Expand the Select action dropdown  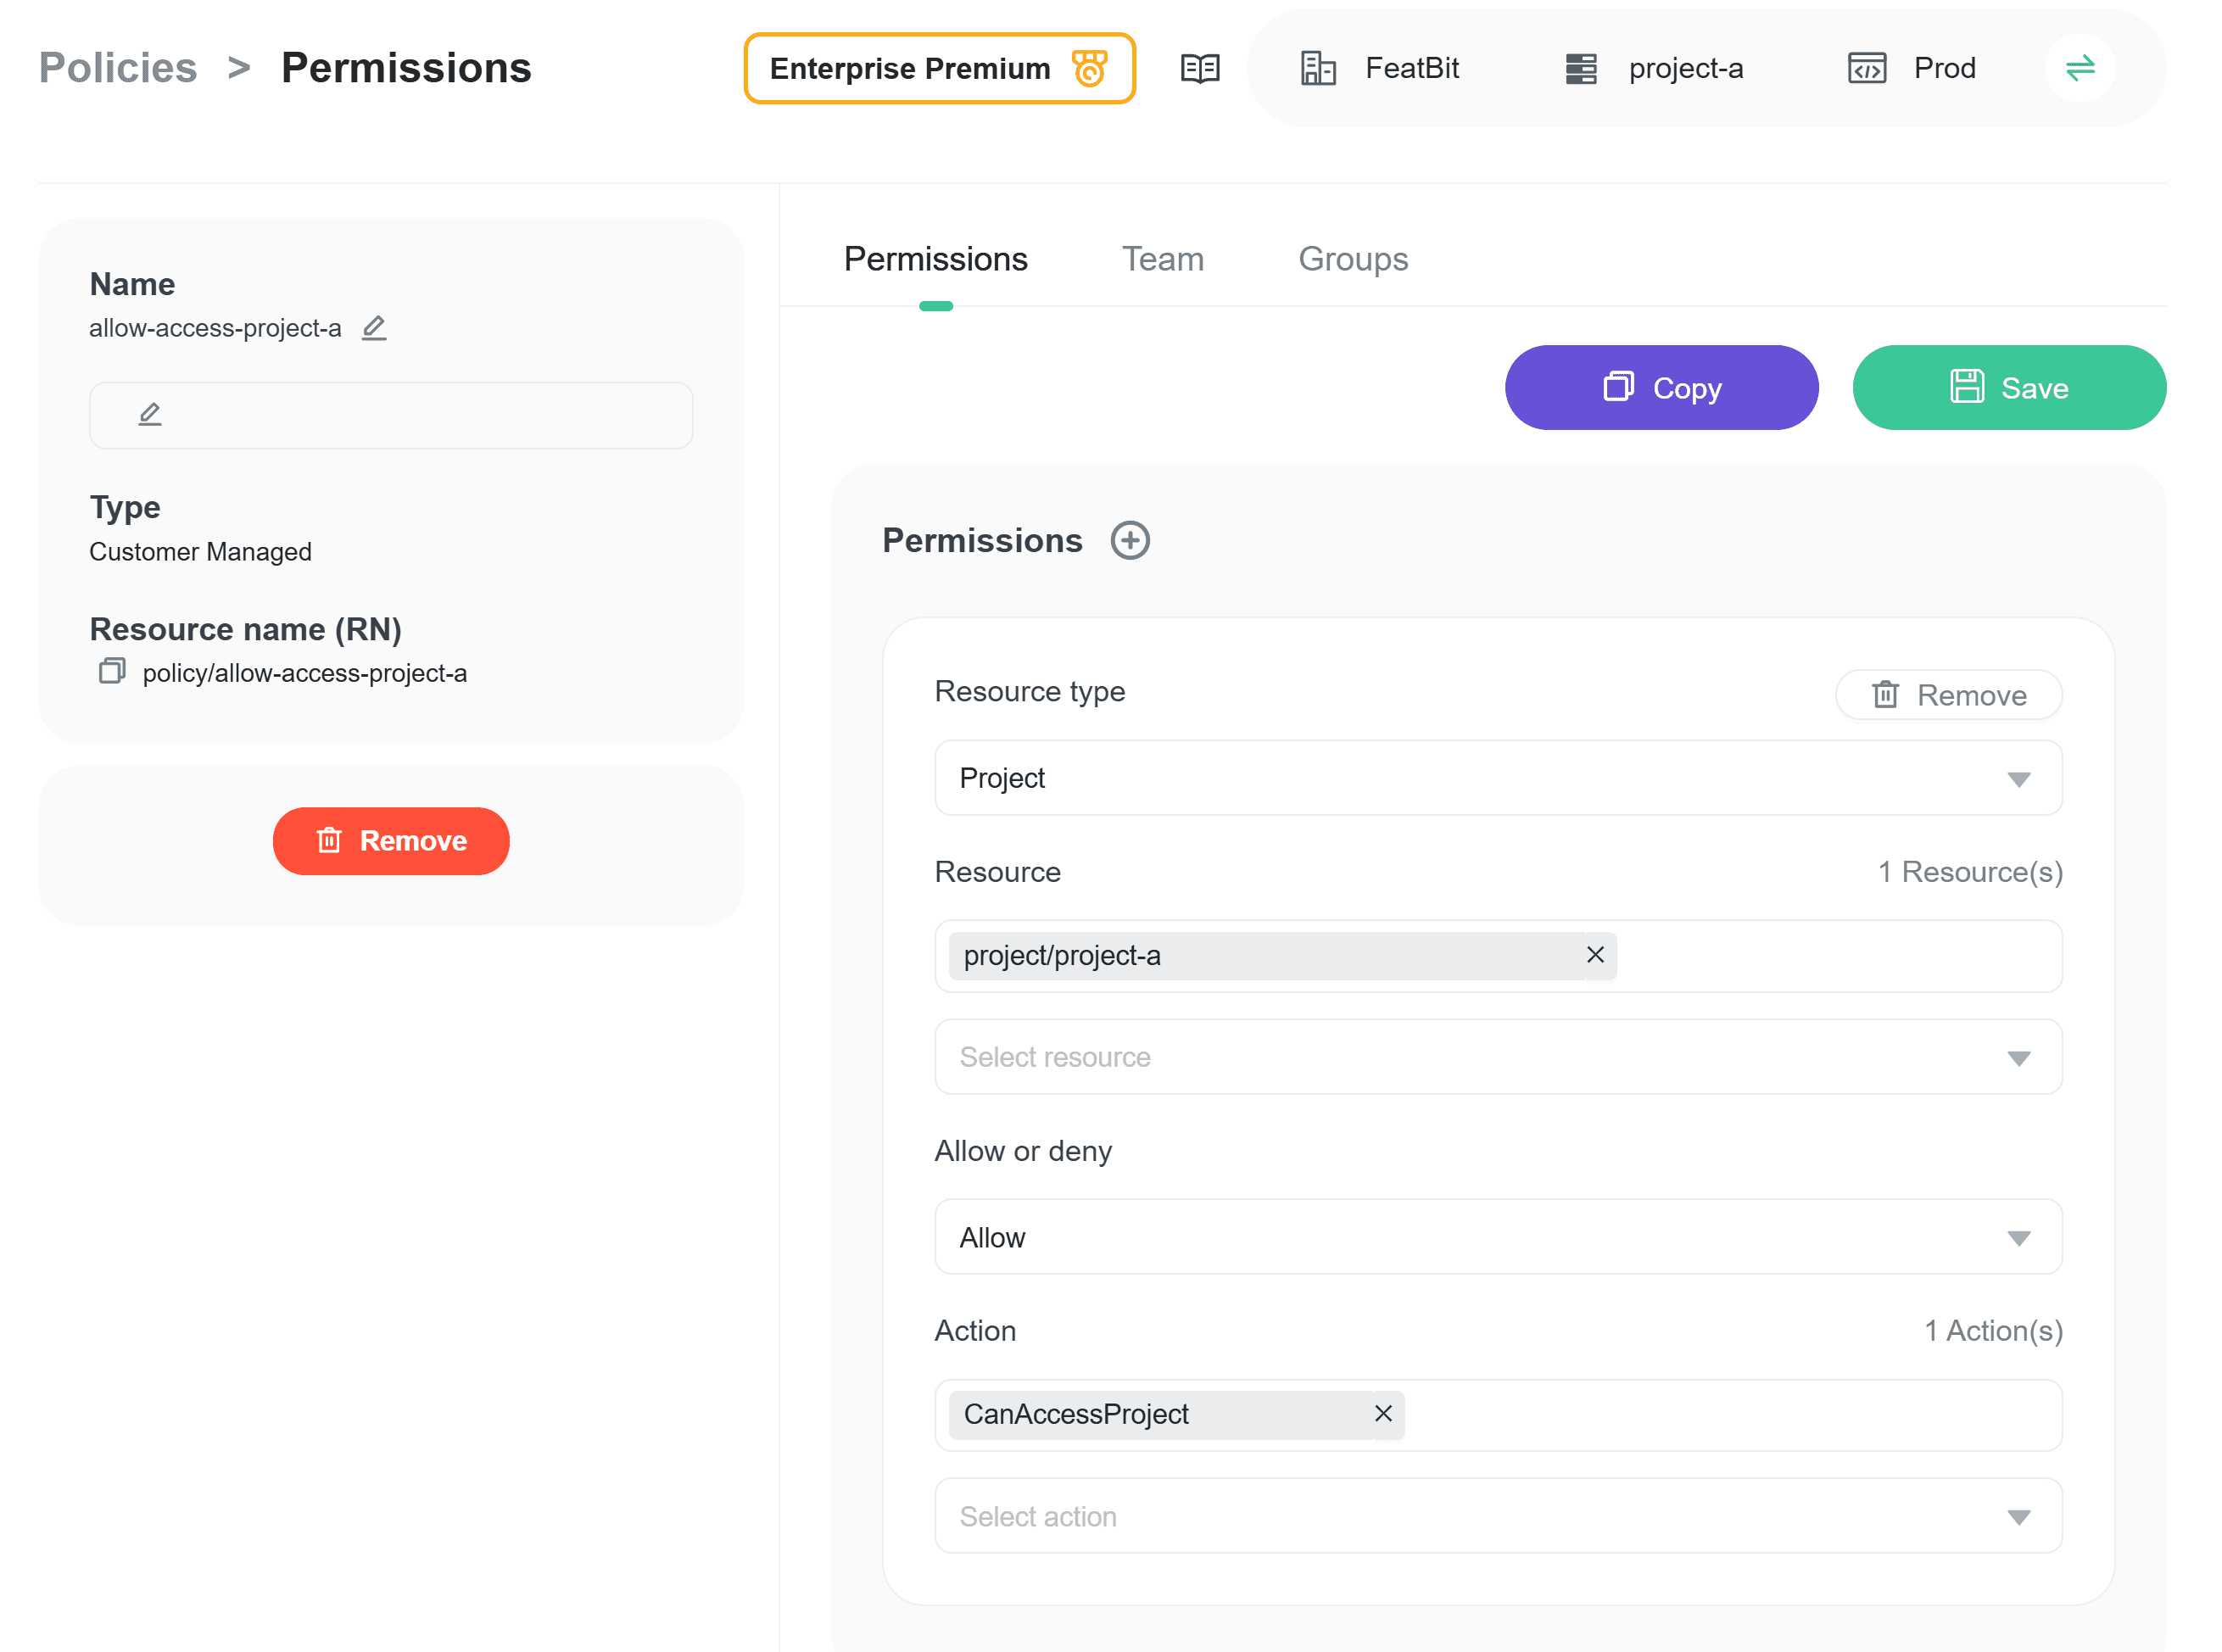(x=1497, y=1516)
